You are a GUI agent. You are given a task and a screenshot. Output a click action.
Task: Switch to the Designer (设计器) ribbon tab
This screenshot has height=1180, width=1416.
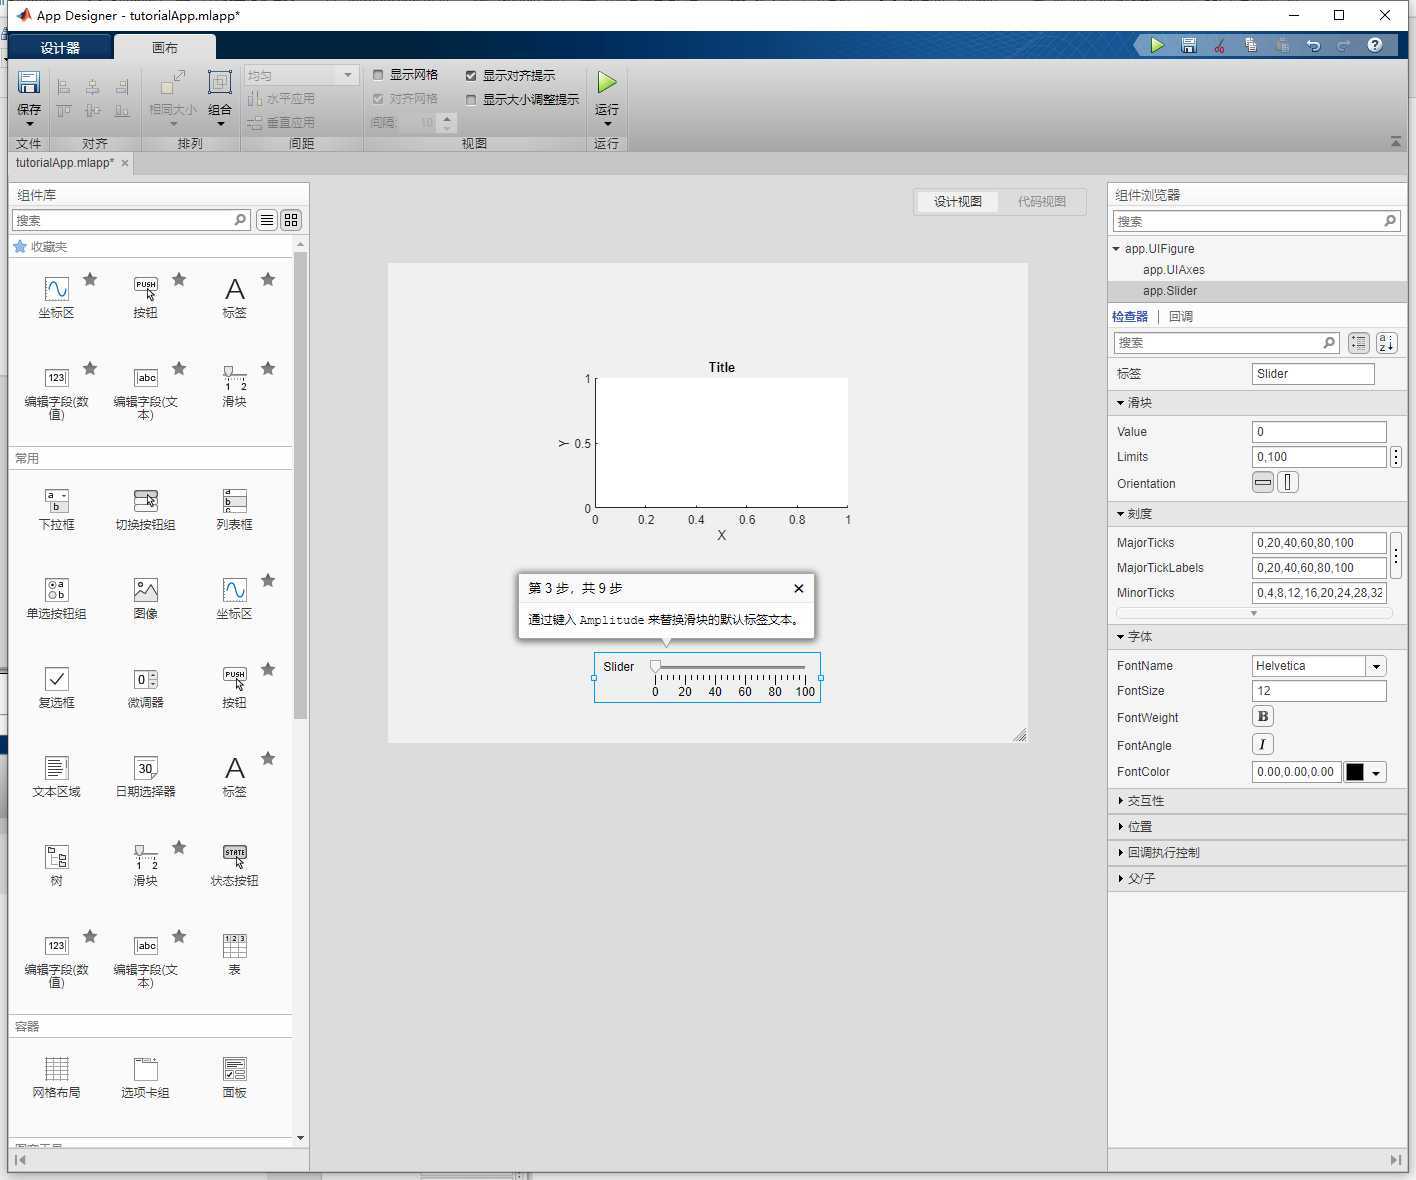pyautogui.click(x=60, y=48)
